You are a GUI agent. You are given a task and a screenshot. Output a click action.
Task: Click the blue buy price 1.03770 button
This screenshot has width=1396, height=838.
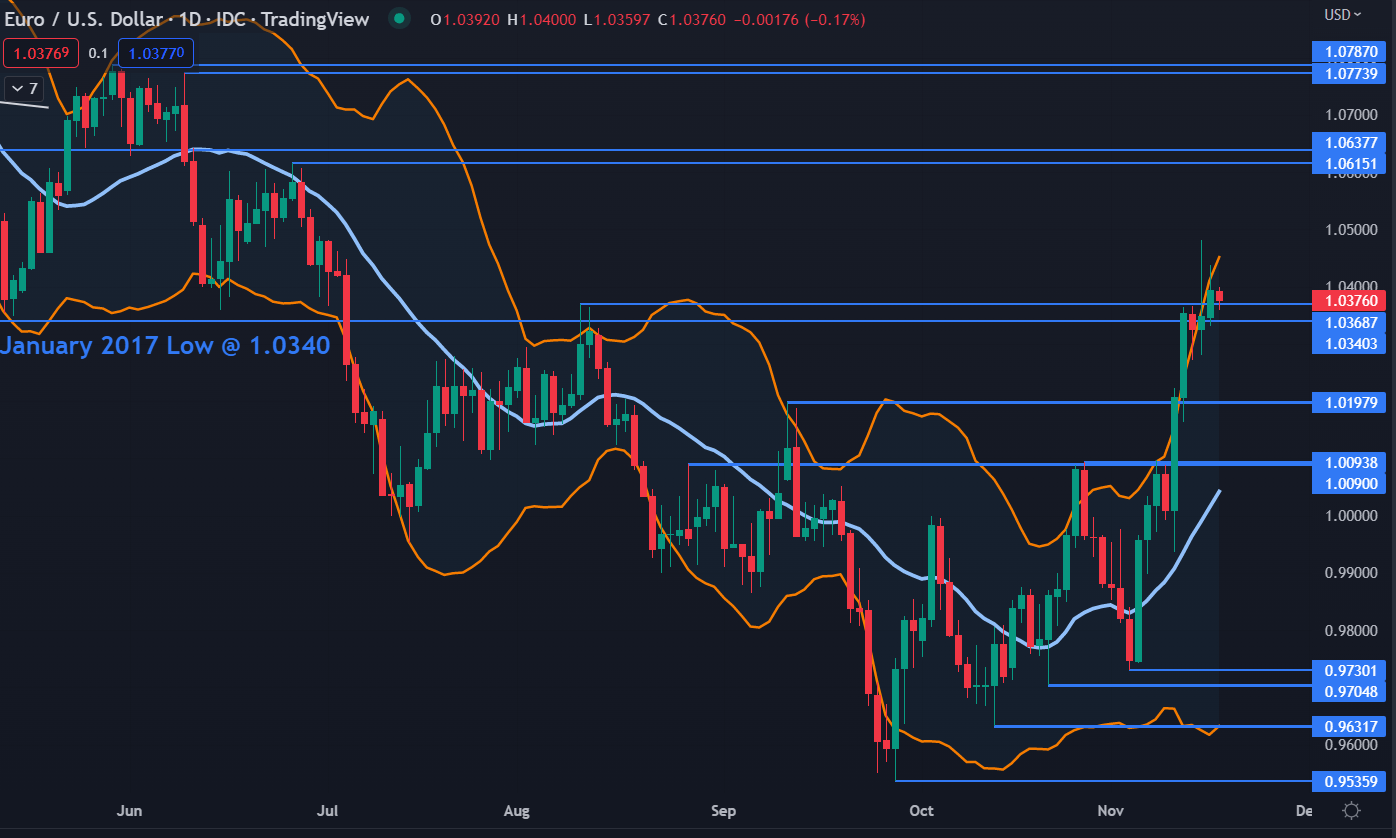click(156, 52)
